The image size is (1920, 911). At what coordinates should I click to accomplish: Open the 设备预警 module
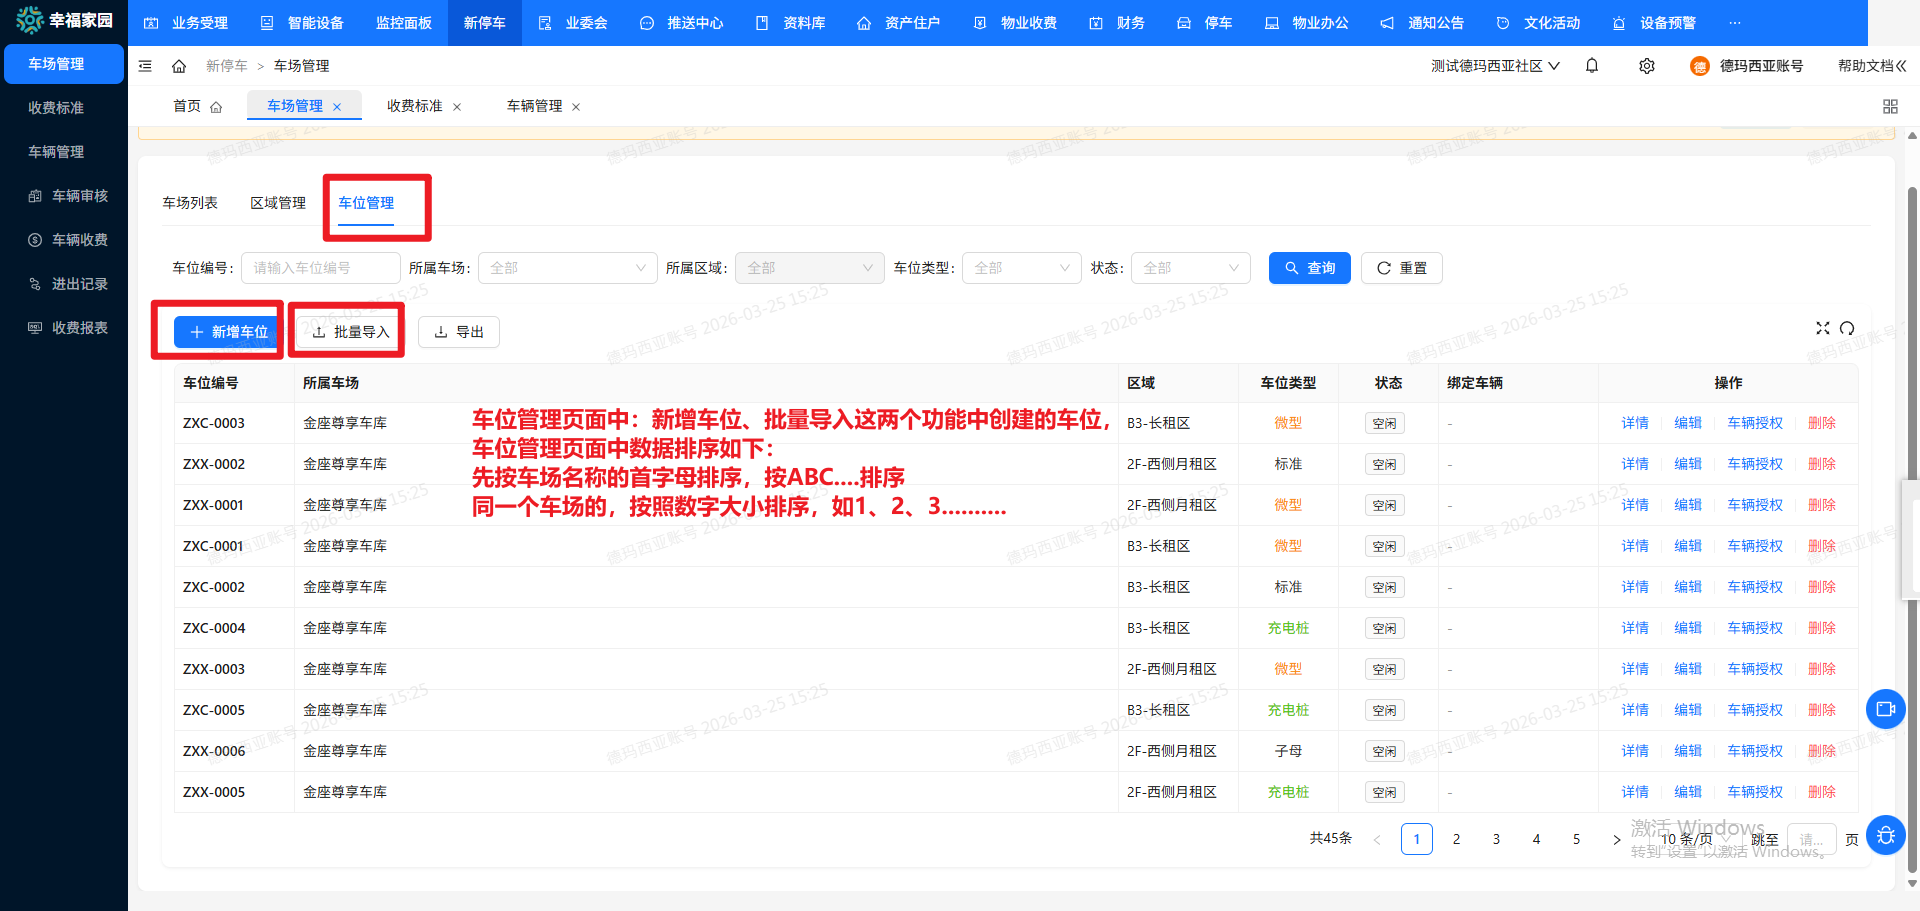point(1663,22)
